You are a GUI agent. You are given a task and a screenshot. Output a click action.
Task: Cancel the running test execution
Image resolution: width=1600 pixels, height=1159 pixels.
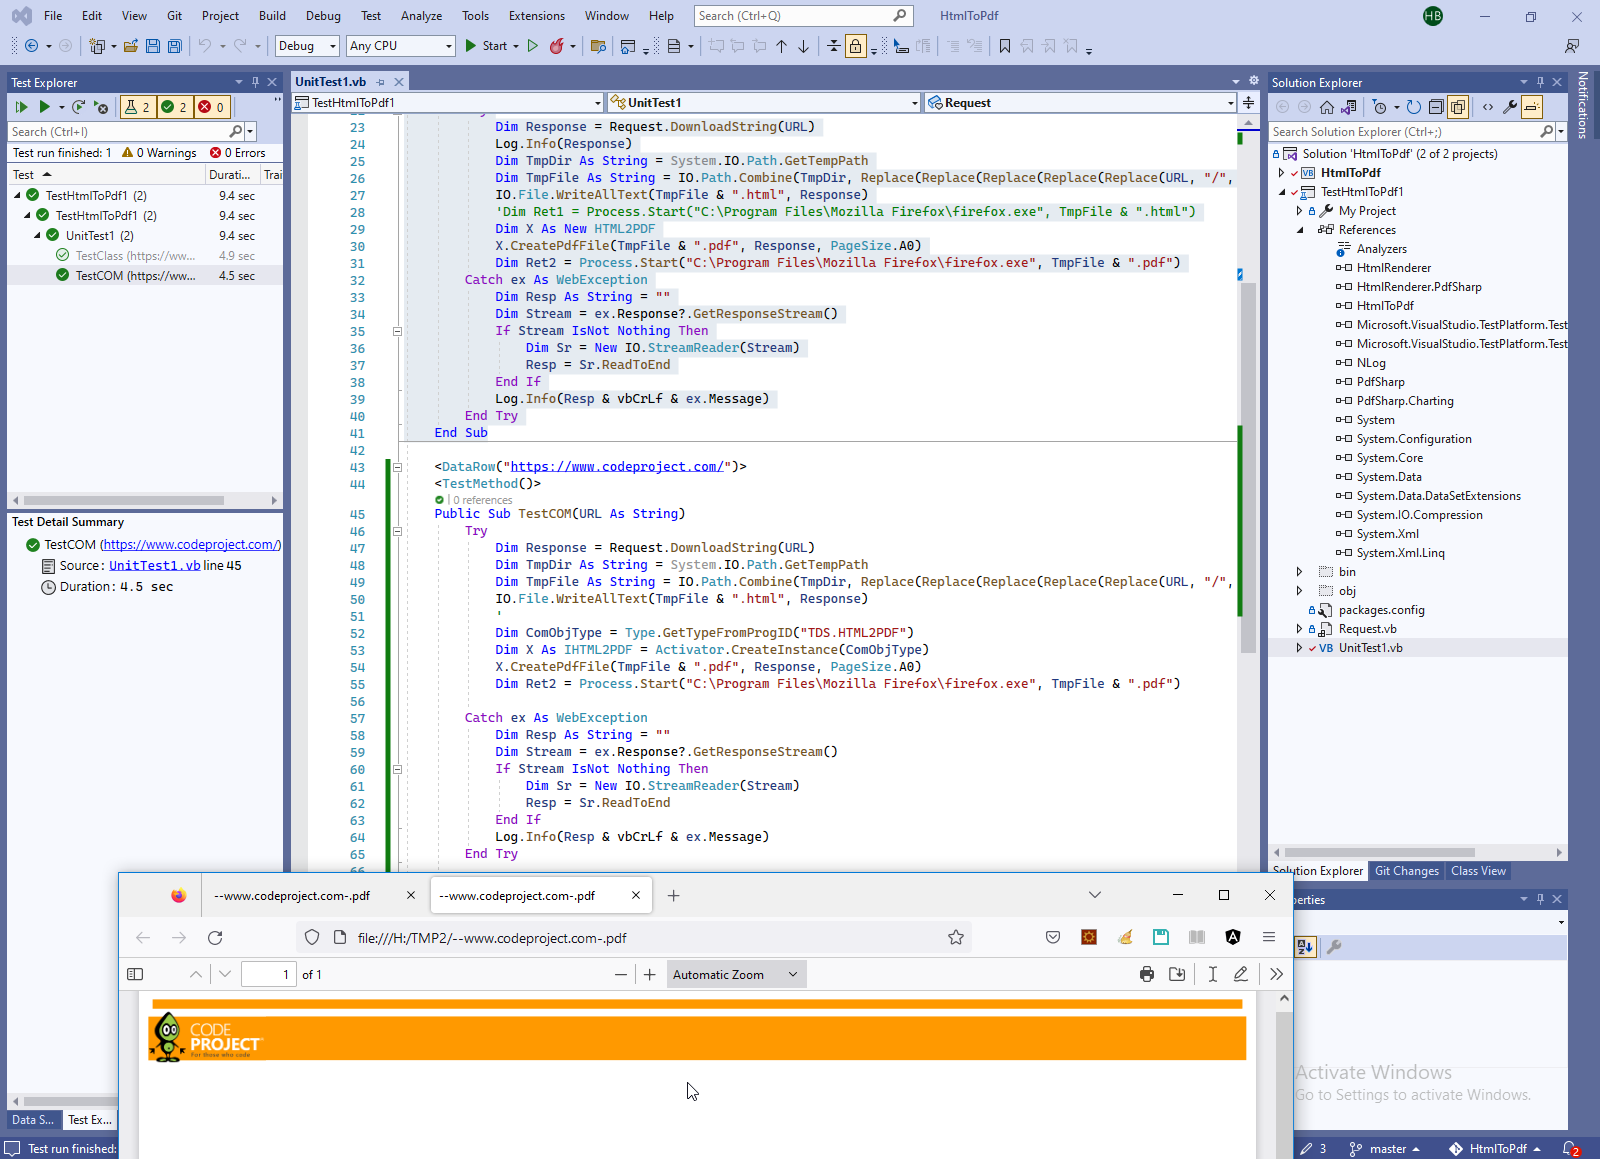pos(101,107)
